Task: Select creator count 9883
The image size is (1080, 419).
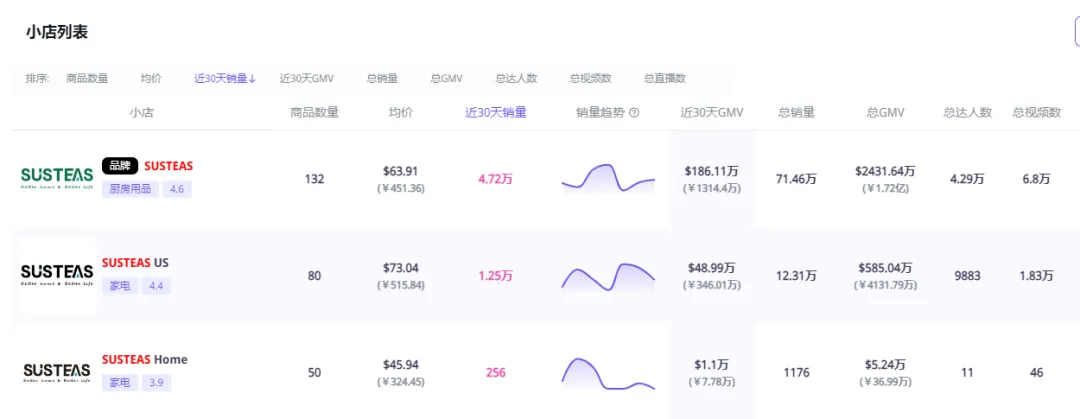Action: pyautogui.click(x=968, y=276)
